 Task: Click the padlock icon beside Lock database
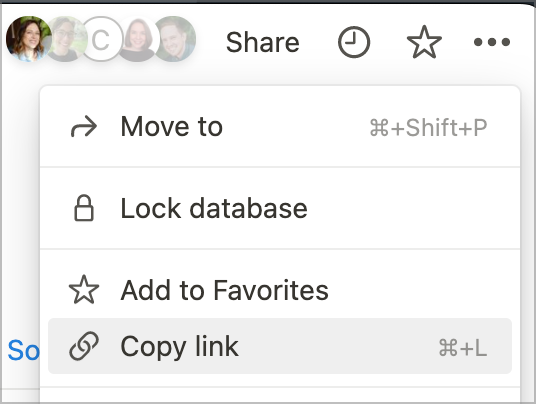(84, 208)
